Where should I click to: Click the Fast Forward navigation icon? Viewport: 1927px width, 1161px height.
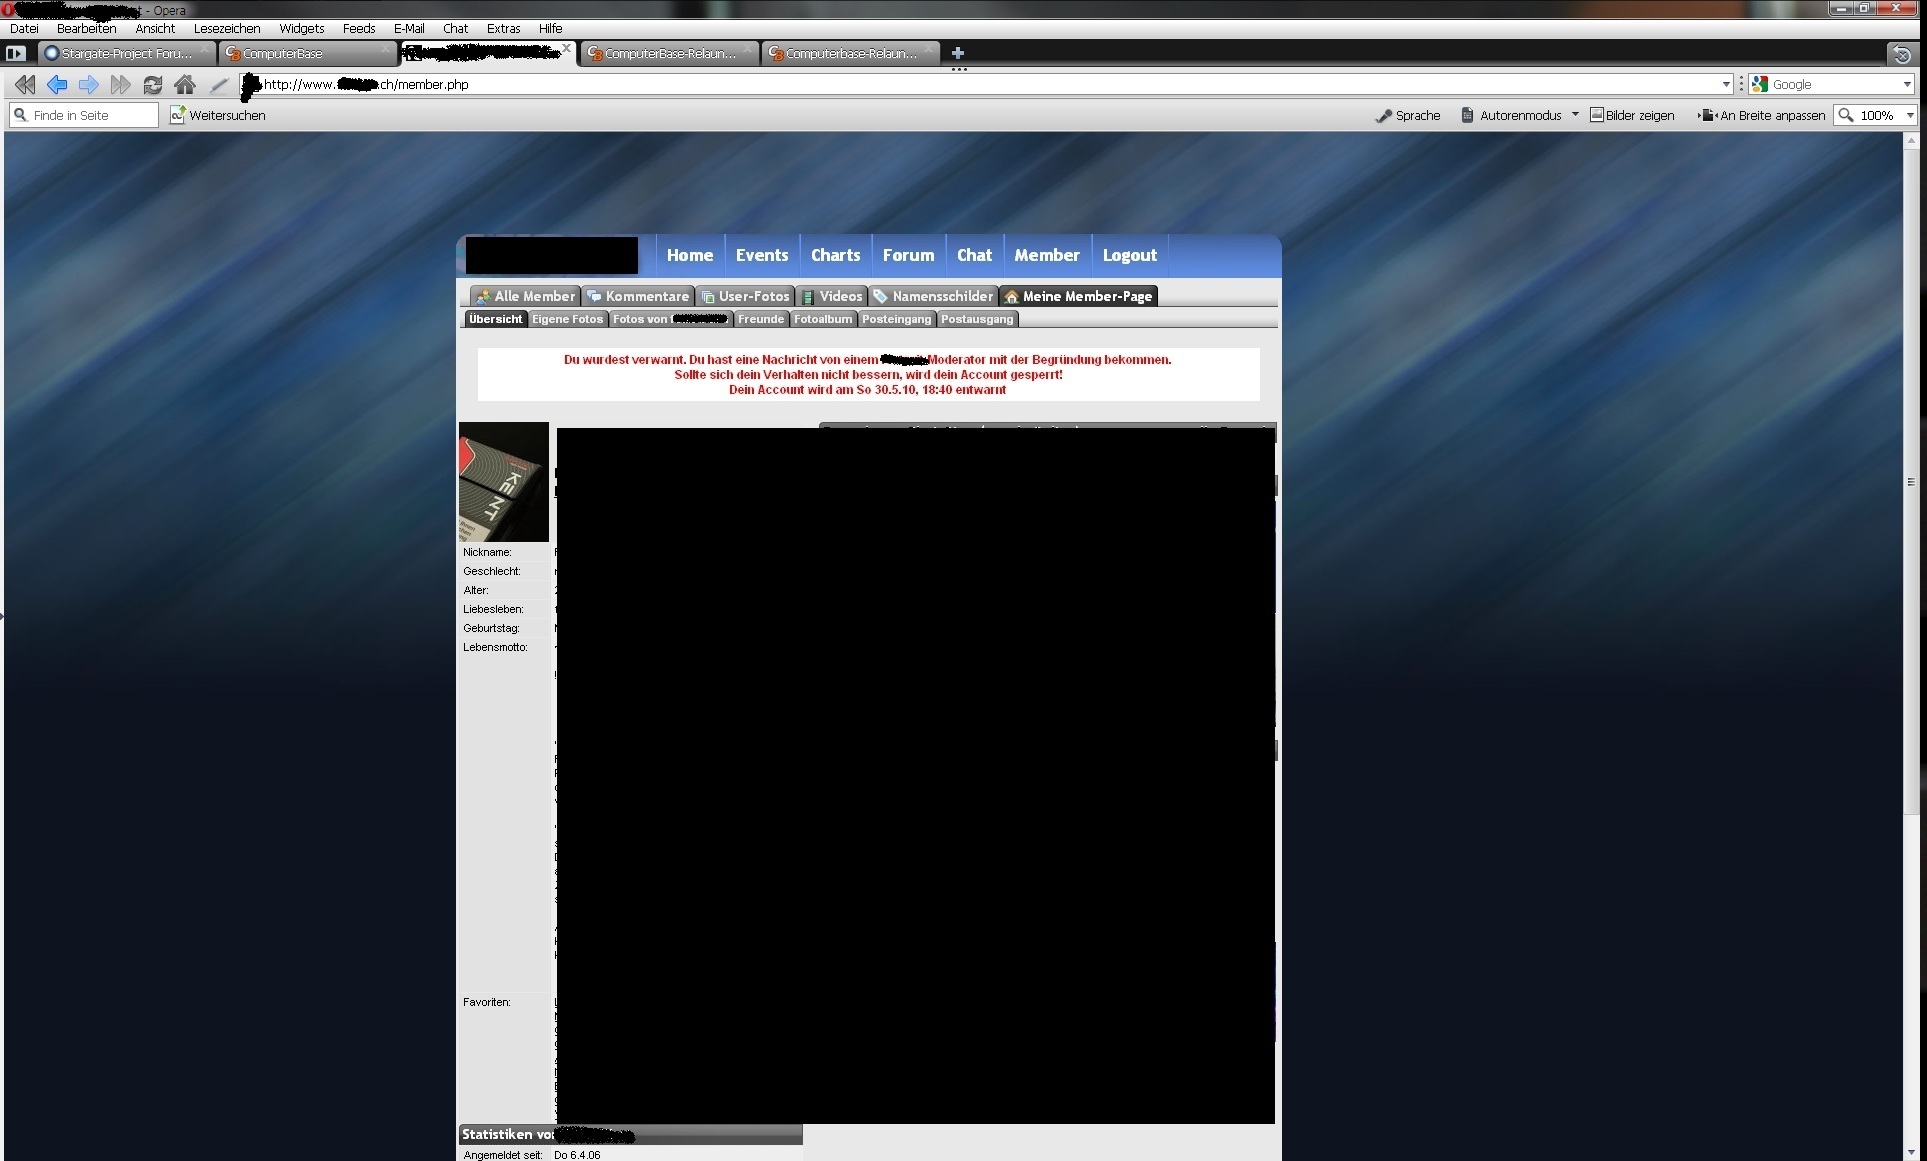[x=120, y=85]
